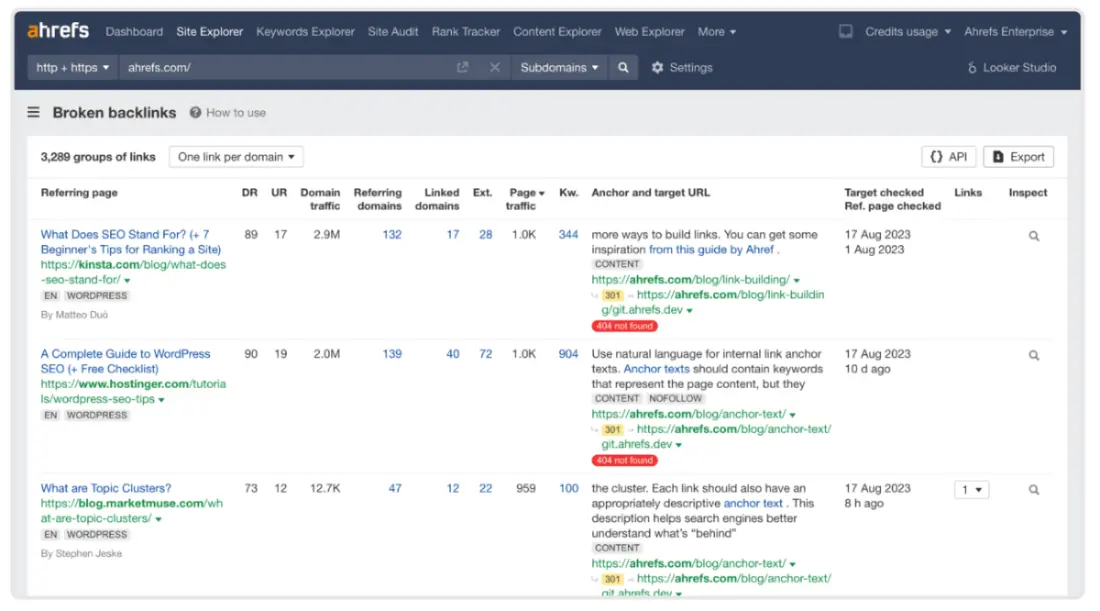
Task: Click Kw. value 344
Action: pyautogui.click(x=568, y=235)
